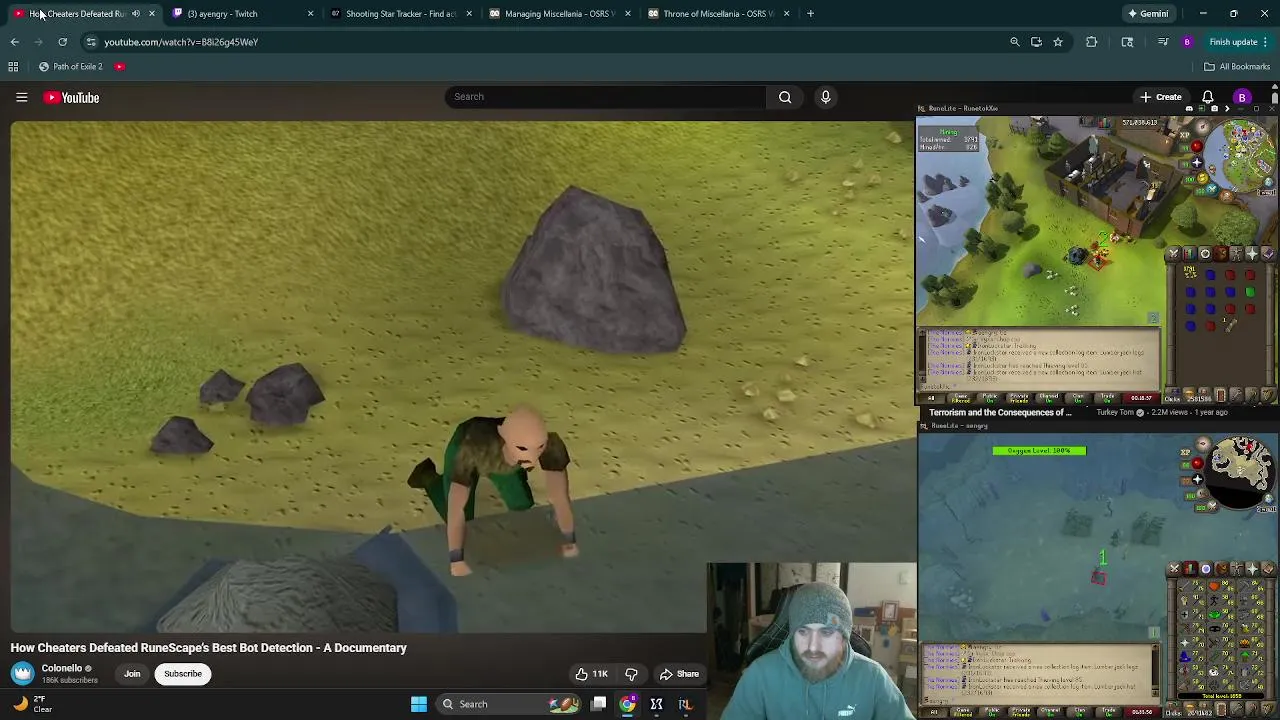Screen dimensions: 1280x720
Task: Click compass in bottom RuneLite window
Action: pos(1204,444)
